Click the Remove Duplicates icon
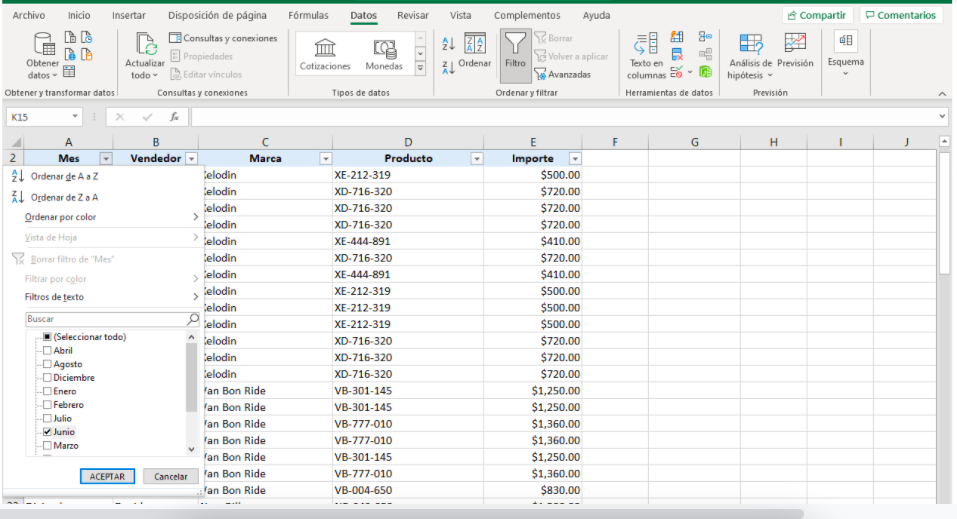Screen dimensions: 957x519 point(677,55)
